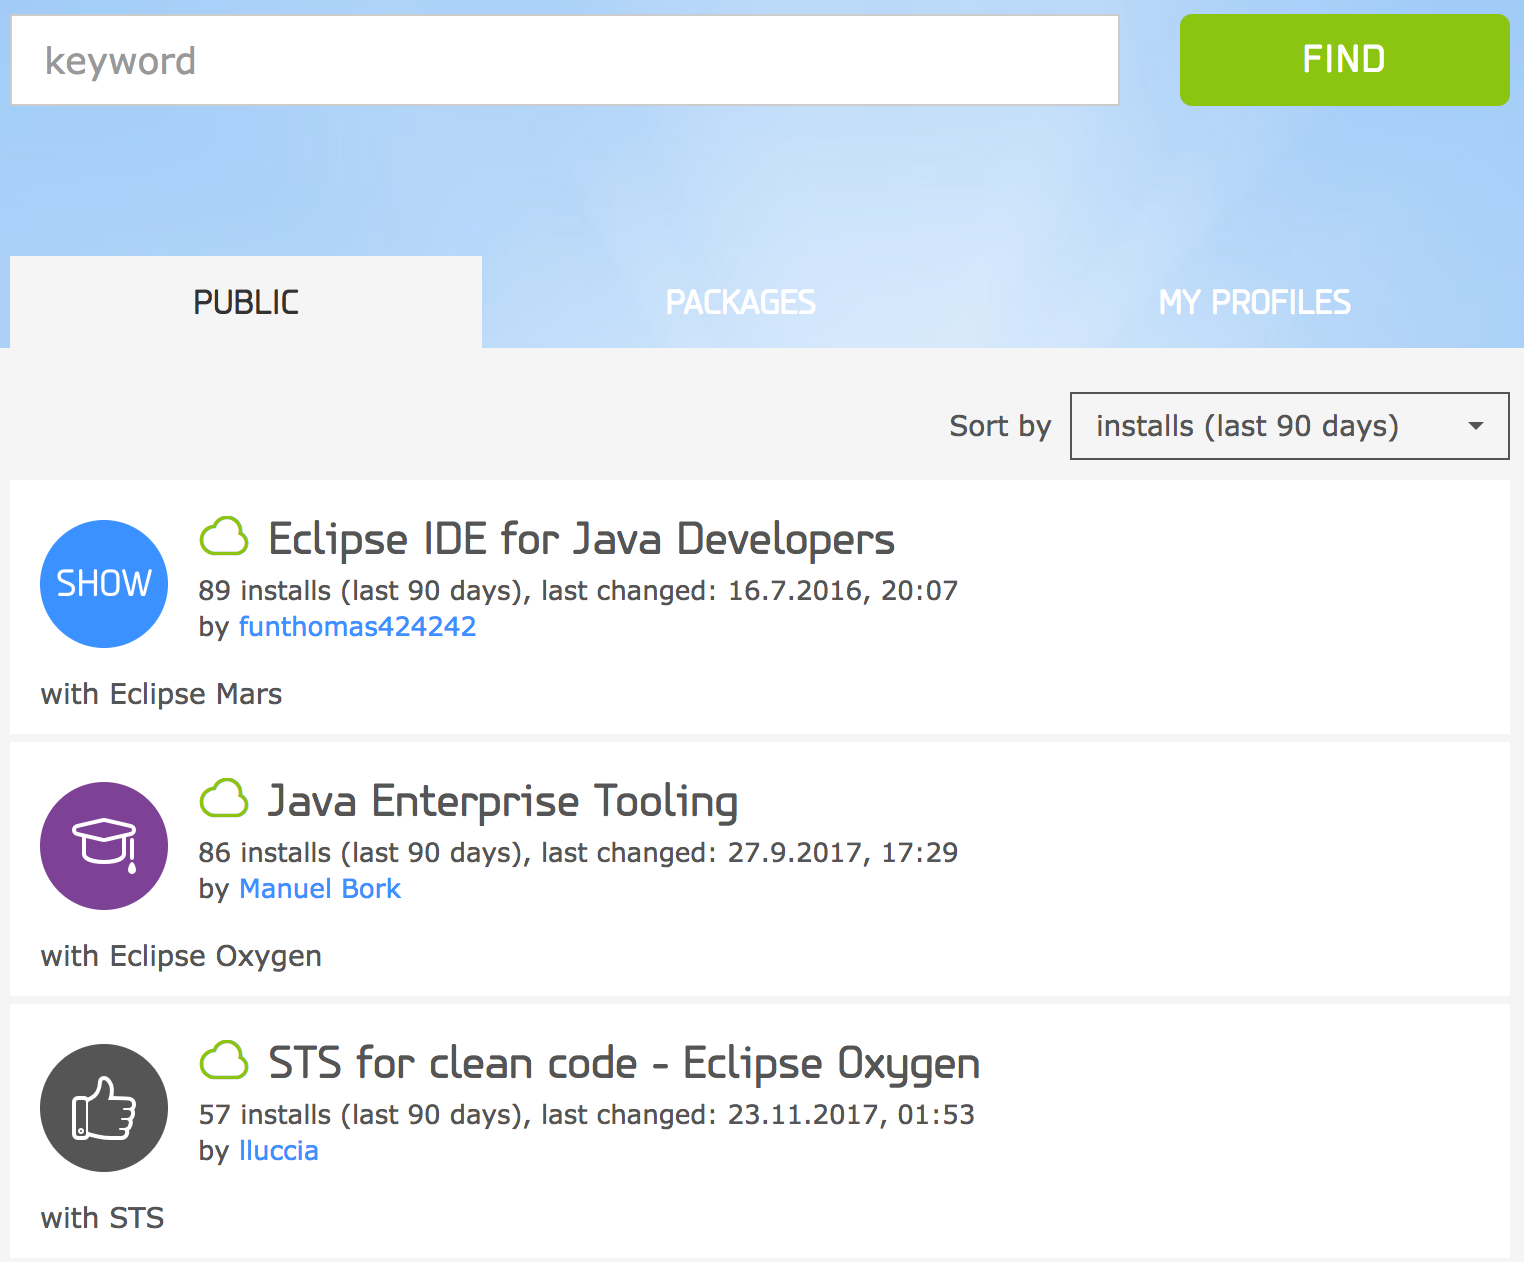1524x1262 pixels.
Task: Open the Sort by dropdown
Action: point(1289,426)
